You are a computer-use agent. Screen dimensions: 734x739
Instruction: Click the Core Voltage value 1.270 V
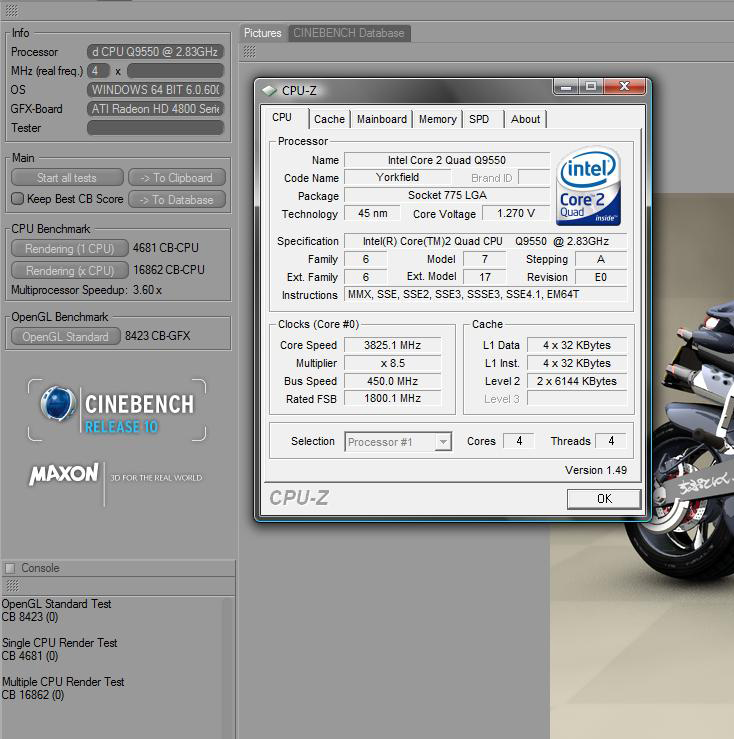[516, 213]
